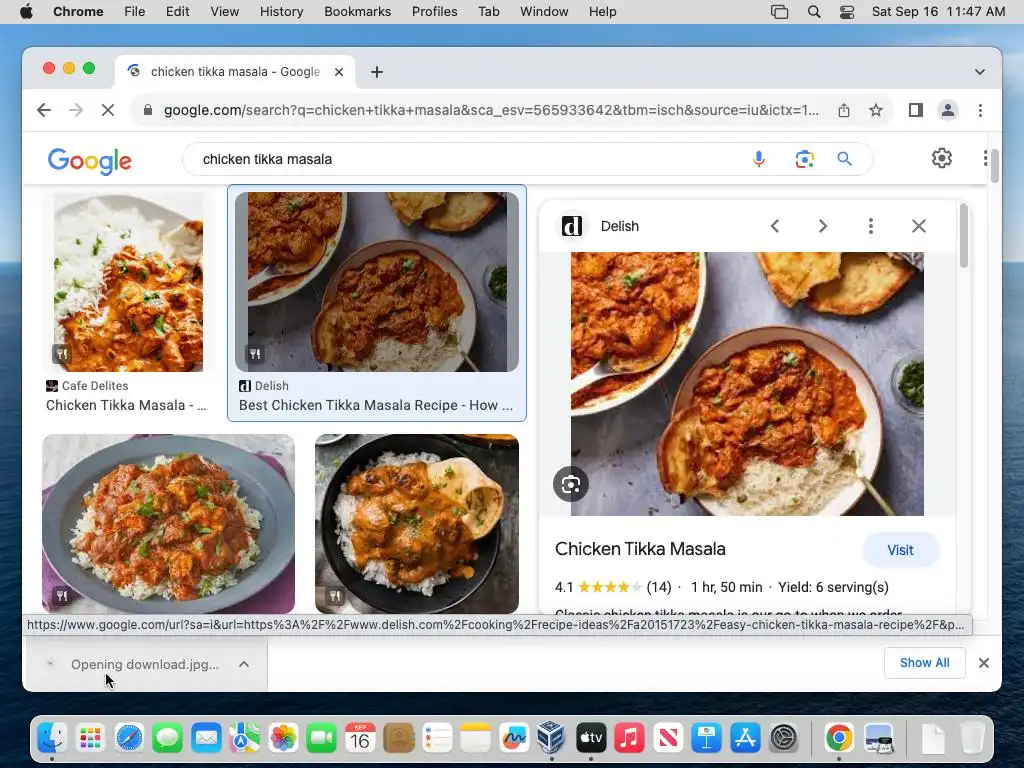1024x768 pixels.
Task: Close the Delish image preview panel
Action: [919, 226]
